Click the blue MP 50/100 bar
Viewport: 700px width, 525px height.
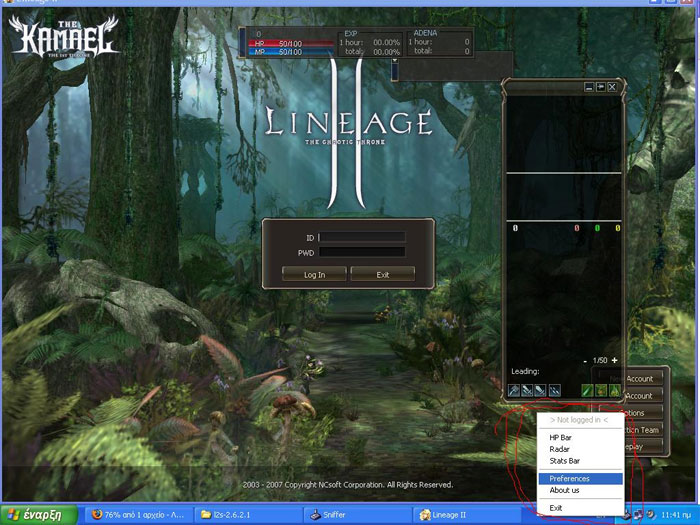click(291, 52)
